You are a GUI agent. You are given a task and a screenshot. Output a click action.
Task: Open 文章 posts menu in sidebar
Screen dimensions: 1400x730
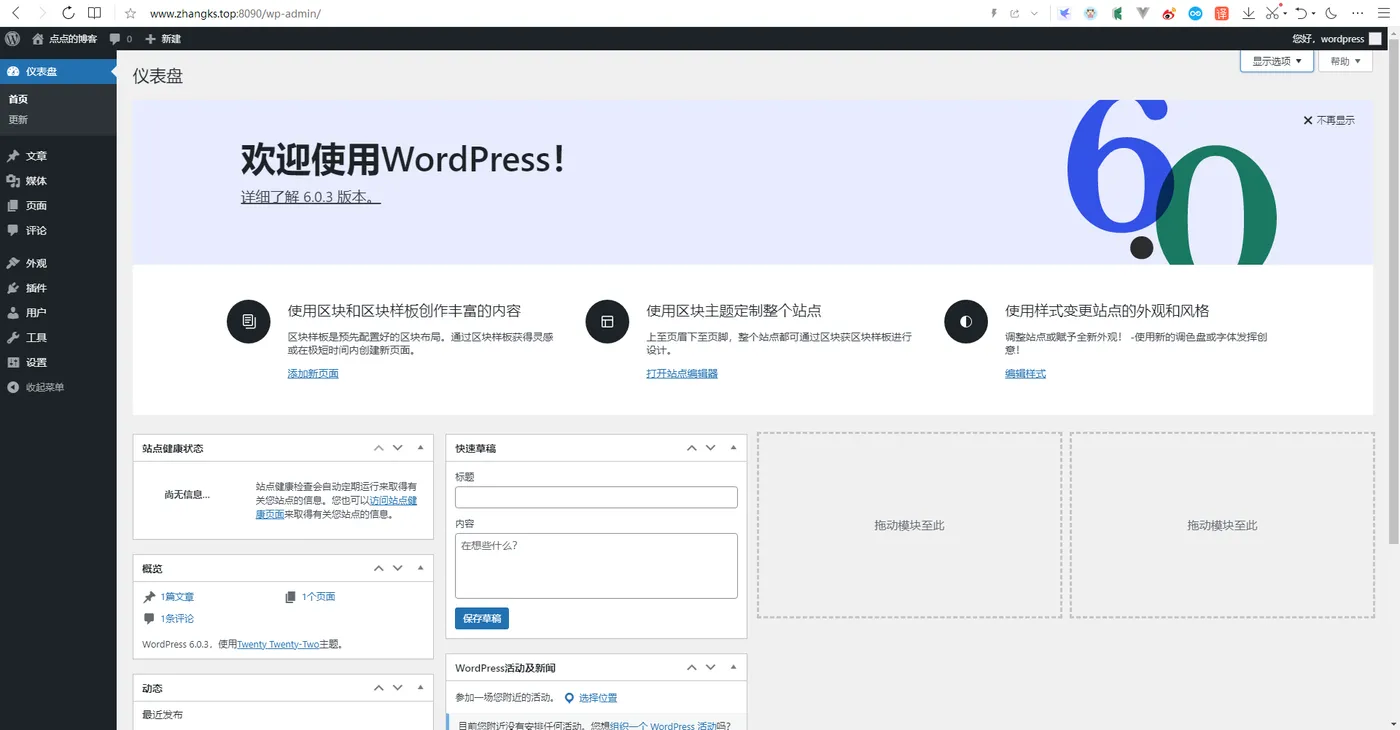point(58,156)
